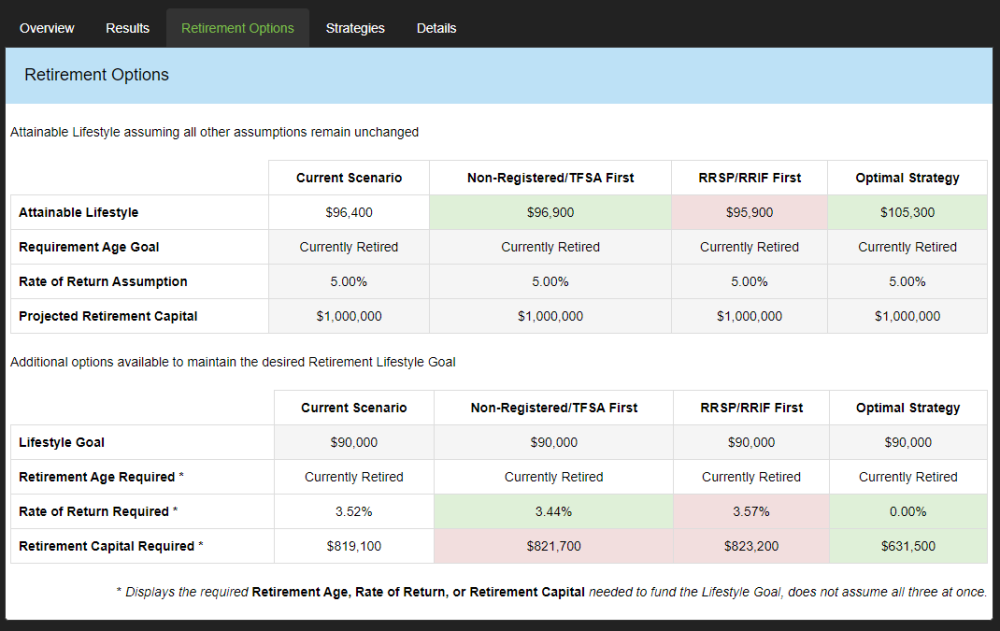The width and height of the screenshot is (1000, 631).
Task: Click the Current Scenario column header
Action: point(348,177)
